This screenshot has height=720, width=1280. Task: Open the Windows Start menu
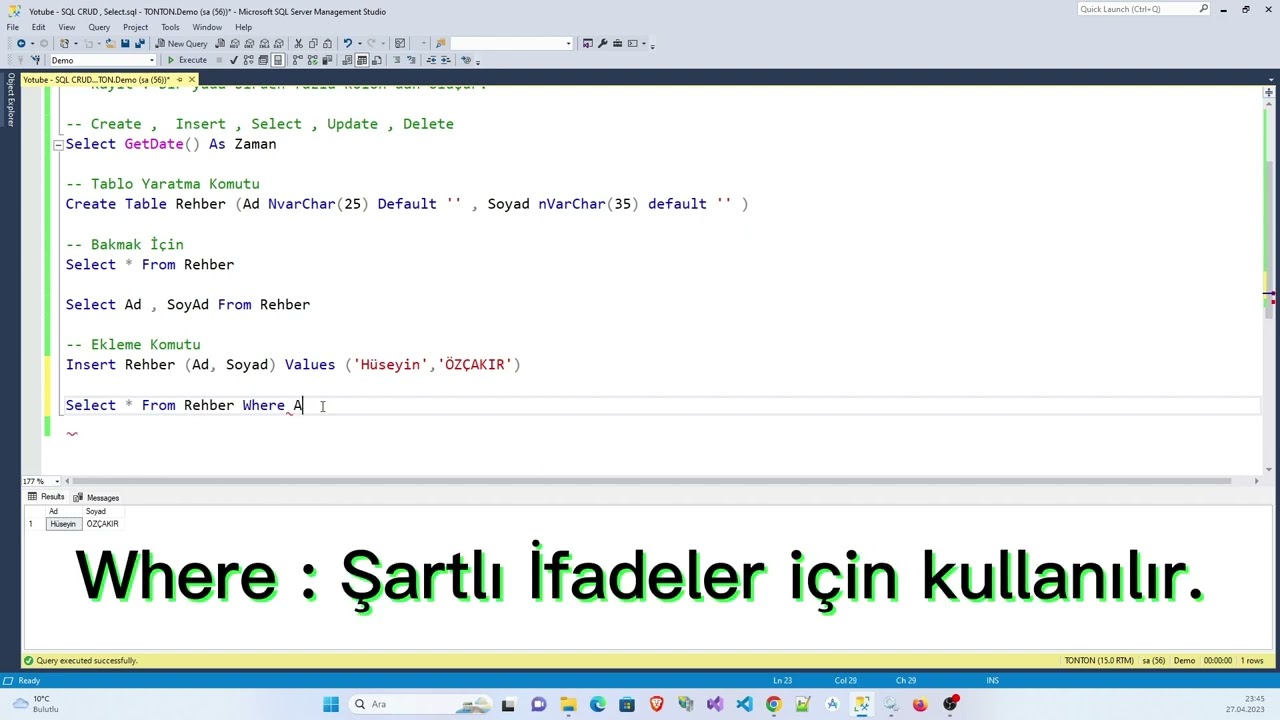[330, 704]
